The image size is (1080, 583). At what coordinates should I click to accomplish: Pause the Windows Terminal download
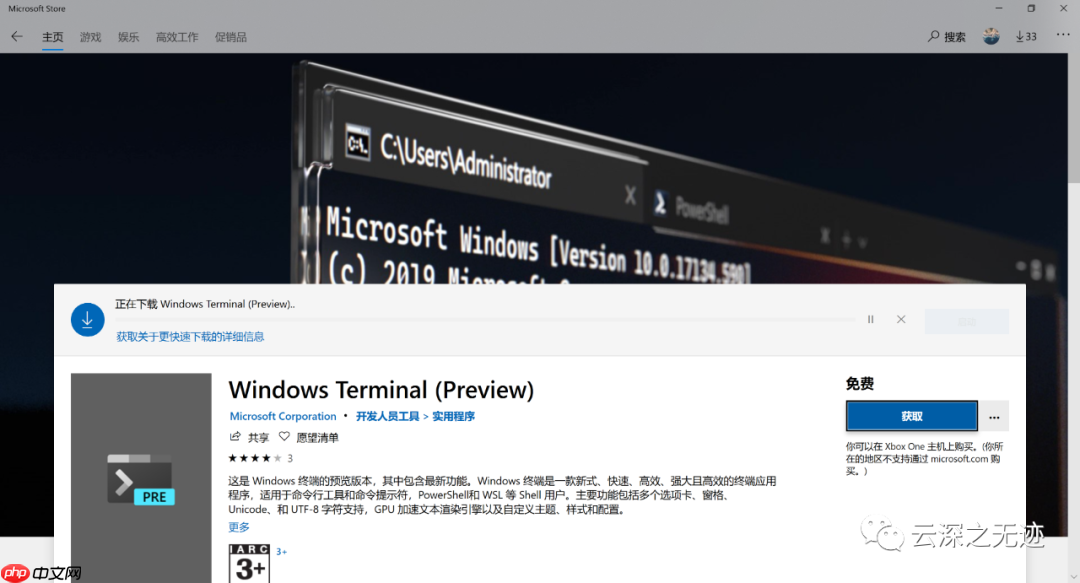(x=871, y=319)
